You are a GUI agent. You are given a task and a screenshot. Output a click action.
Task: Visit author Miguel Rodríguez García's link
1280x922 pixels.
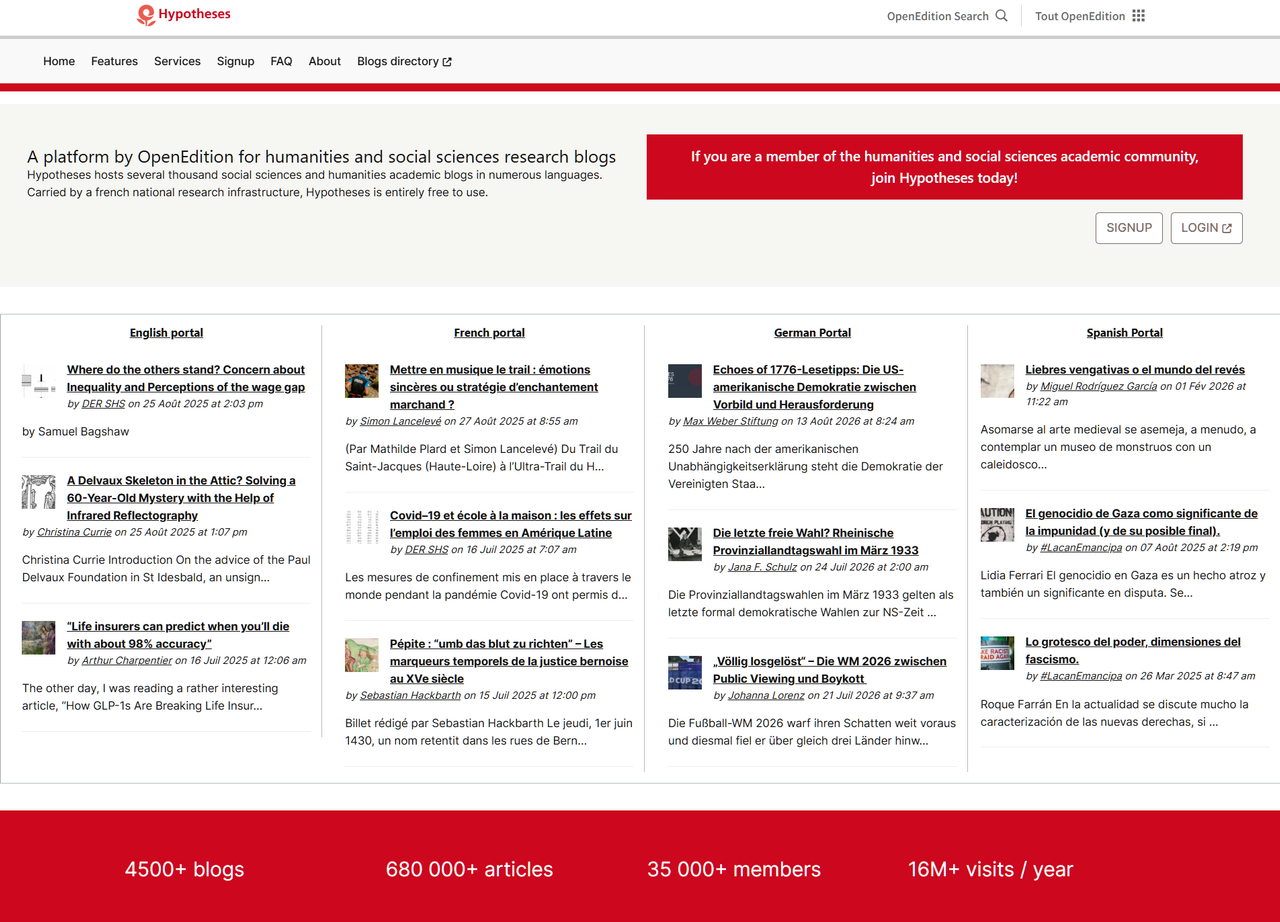click(x=1098, y=386)
